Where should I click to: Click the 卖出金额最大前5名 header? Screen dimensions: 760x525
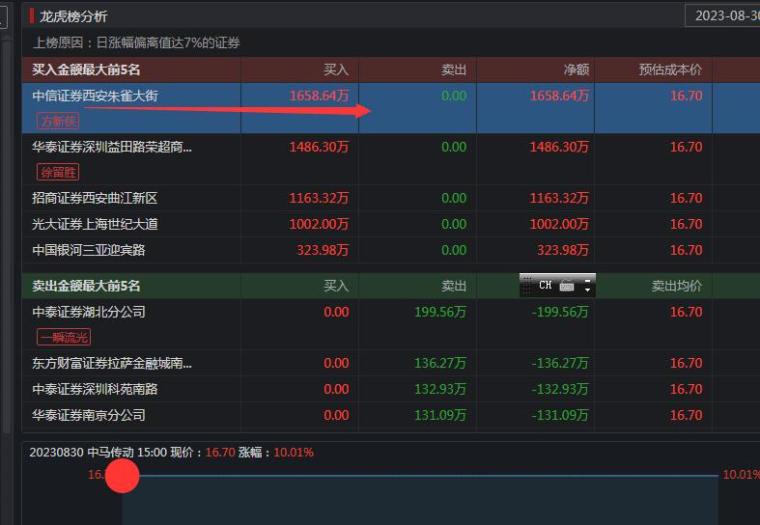pyautogui.click(x=86, y=286)
